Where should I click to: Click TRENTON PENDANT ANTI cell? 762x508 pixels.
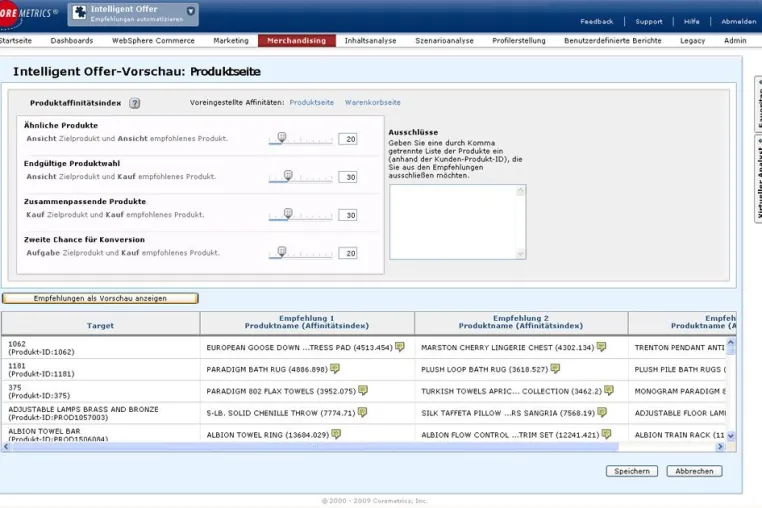(x=679, y=348)
